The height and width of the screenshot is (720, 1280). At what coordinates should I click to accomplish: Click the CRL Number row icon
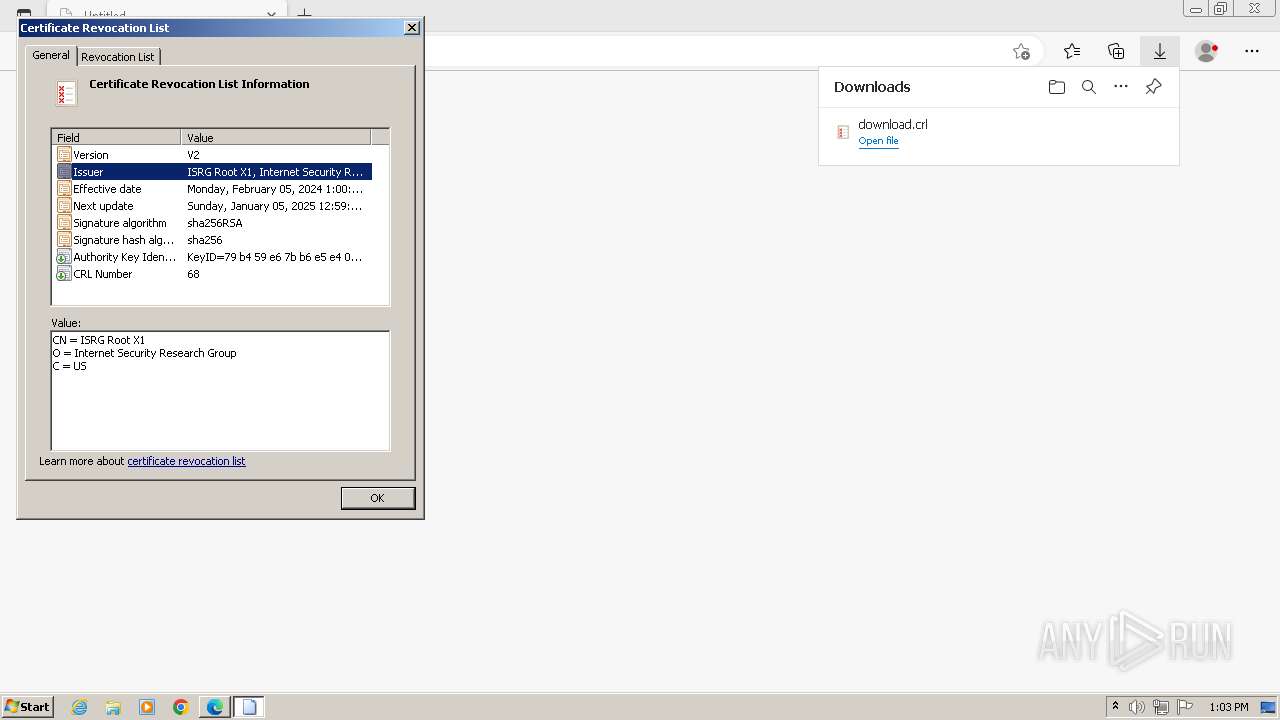pyautogui.click(x=64, y=274)
